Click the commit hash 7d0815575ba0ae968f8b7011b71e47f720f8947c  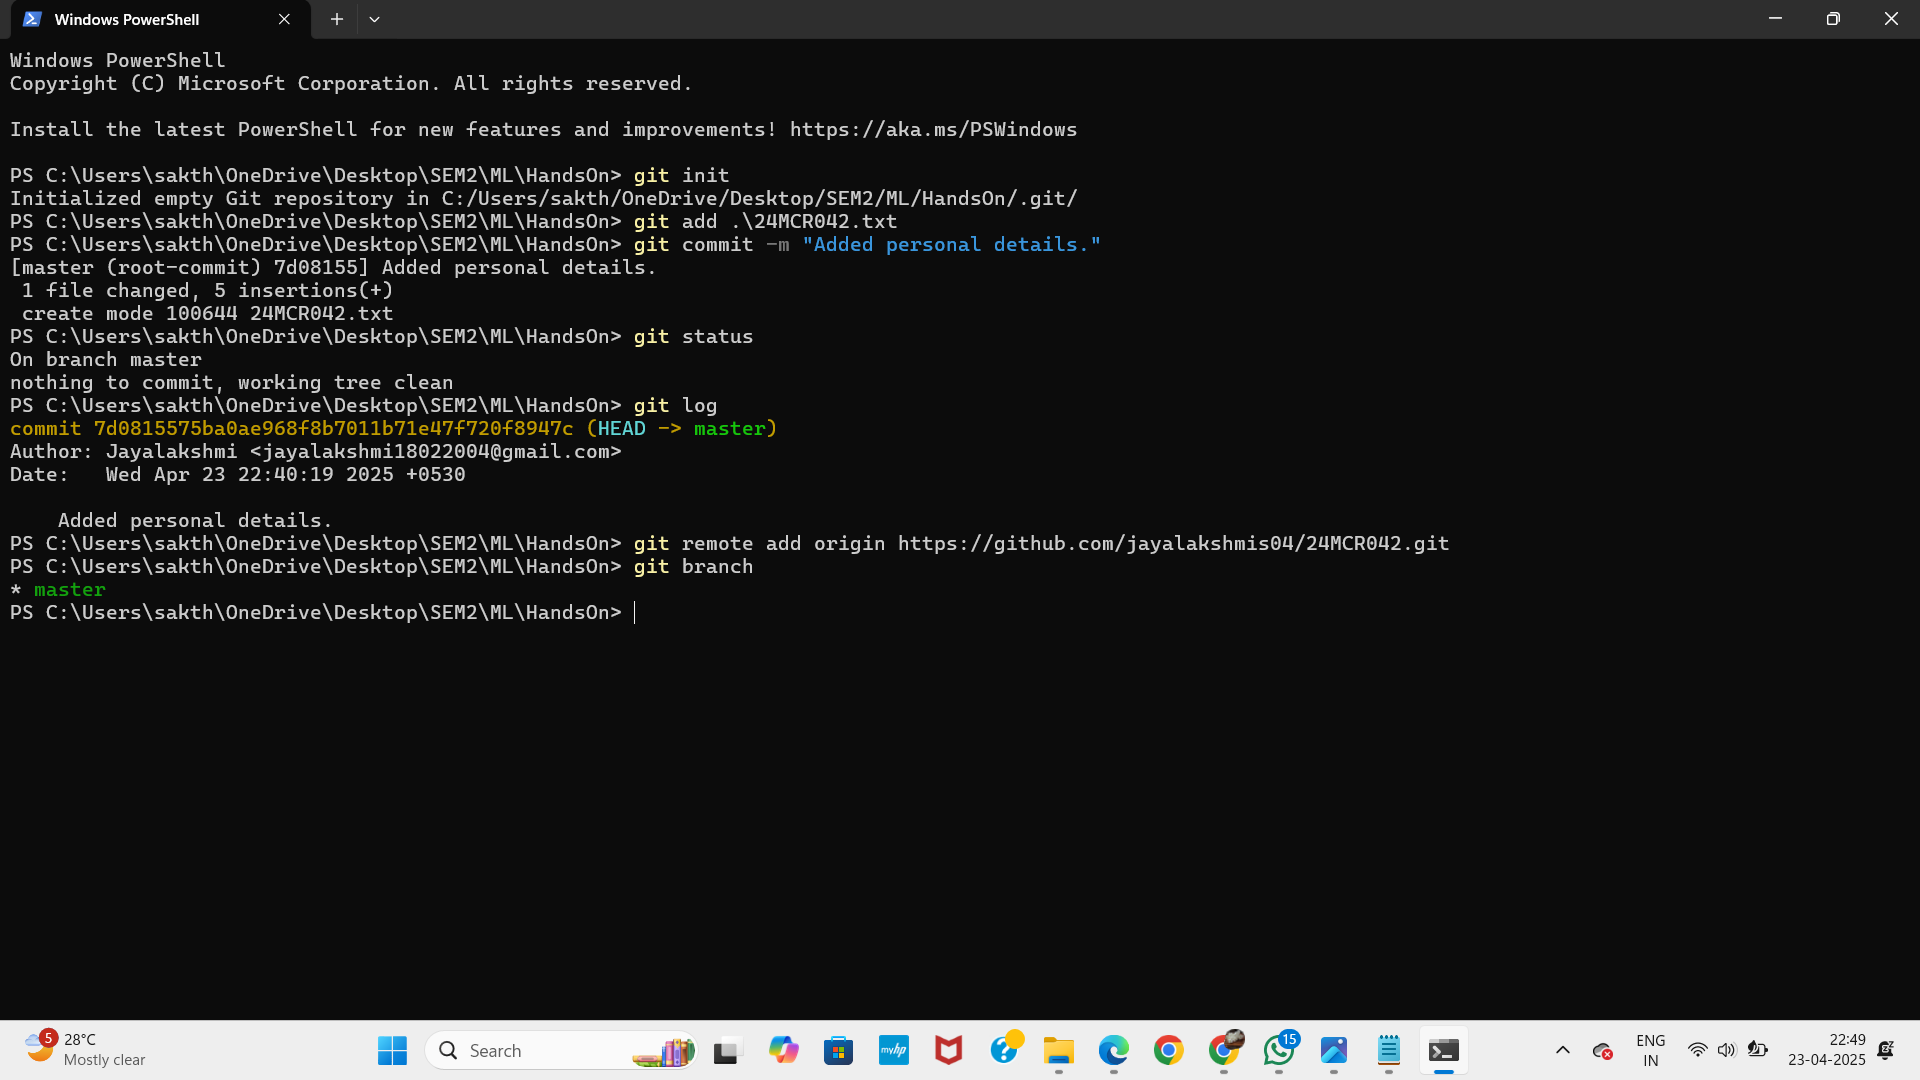click(x=333, y=428)
